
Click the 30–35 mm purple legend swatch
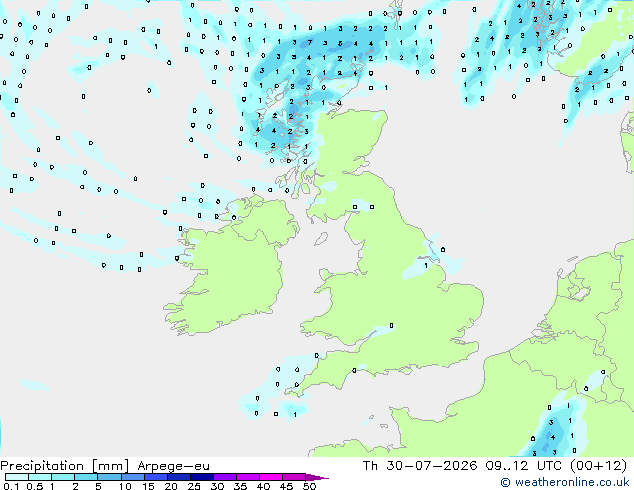point(224,477)
